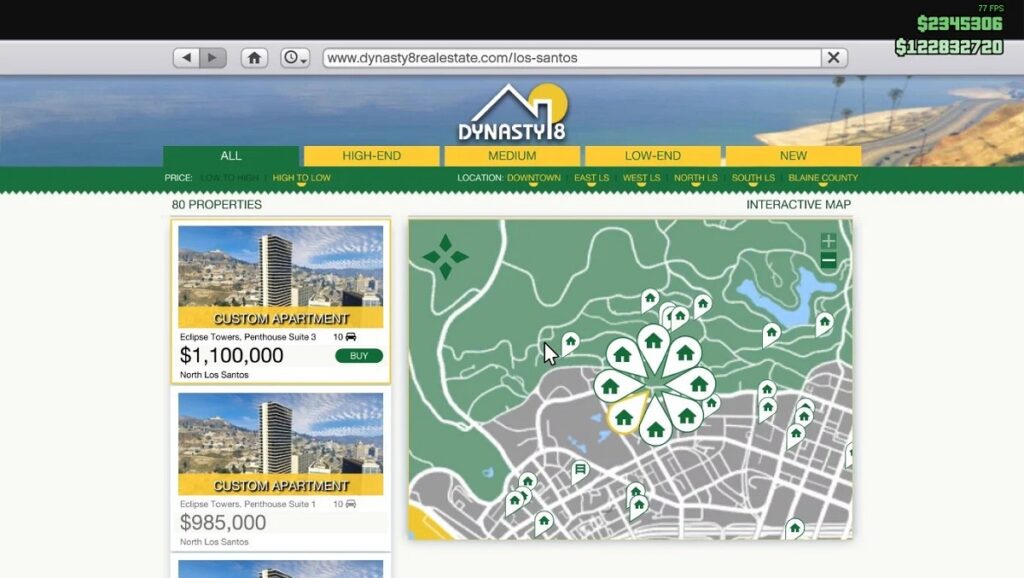Screen dimensions: 1024x578
Task: Toggle the NORTH LS location filter
Action: pos(696,178)
